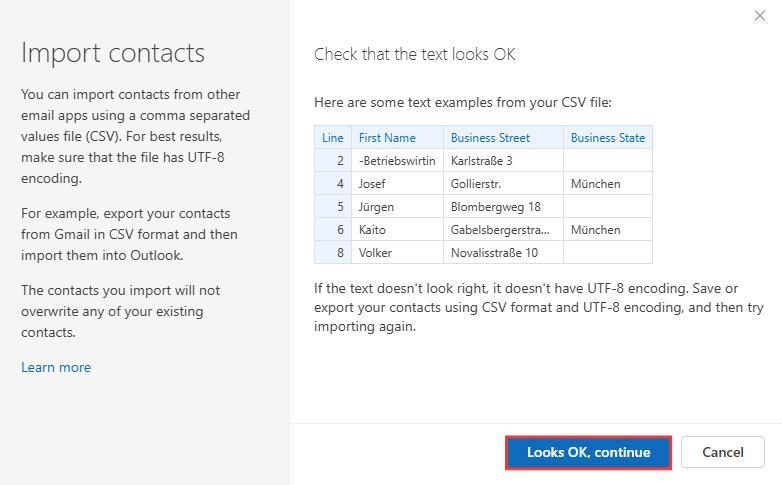Click the Line column header
Image resolution: width=782 pixels, height=485 pixels.
[x=333, y=138]
